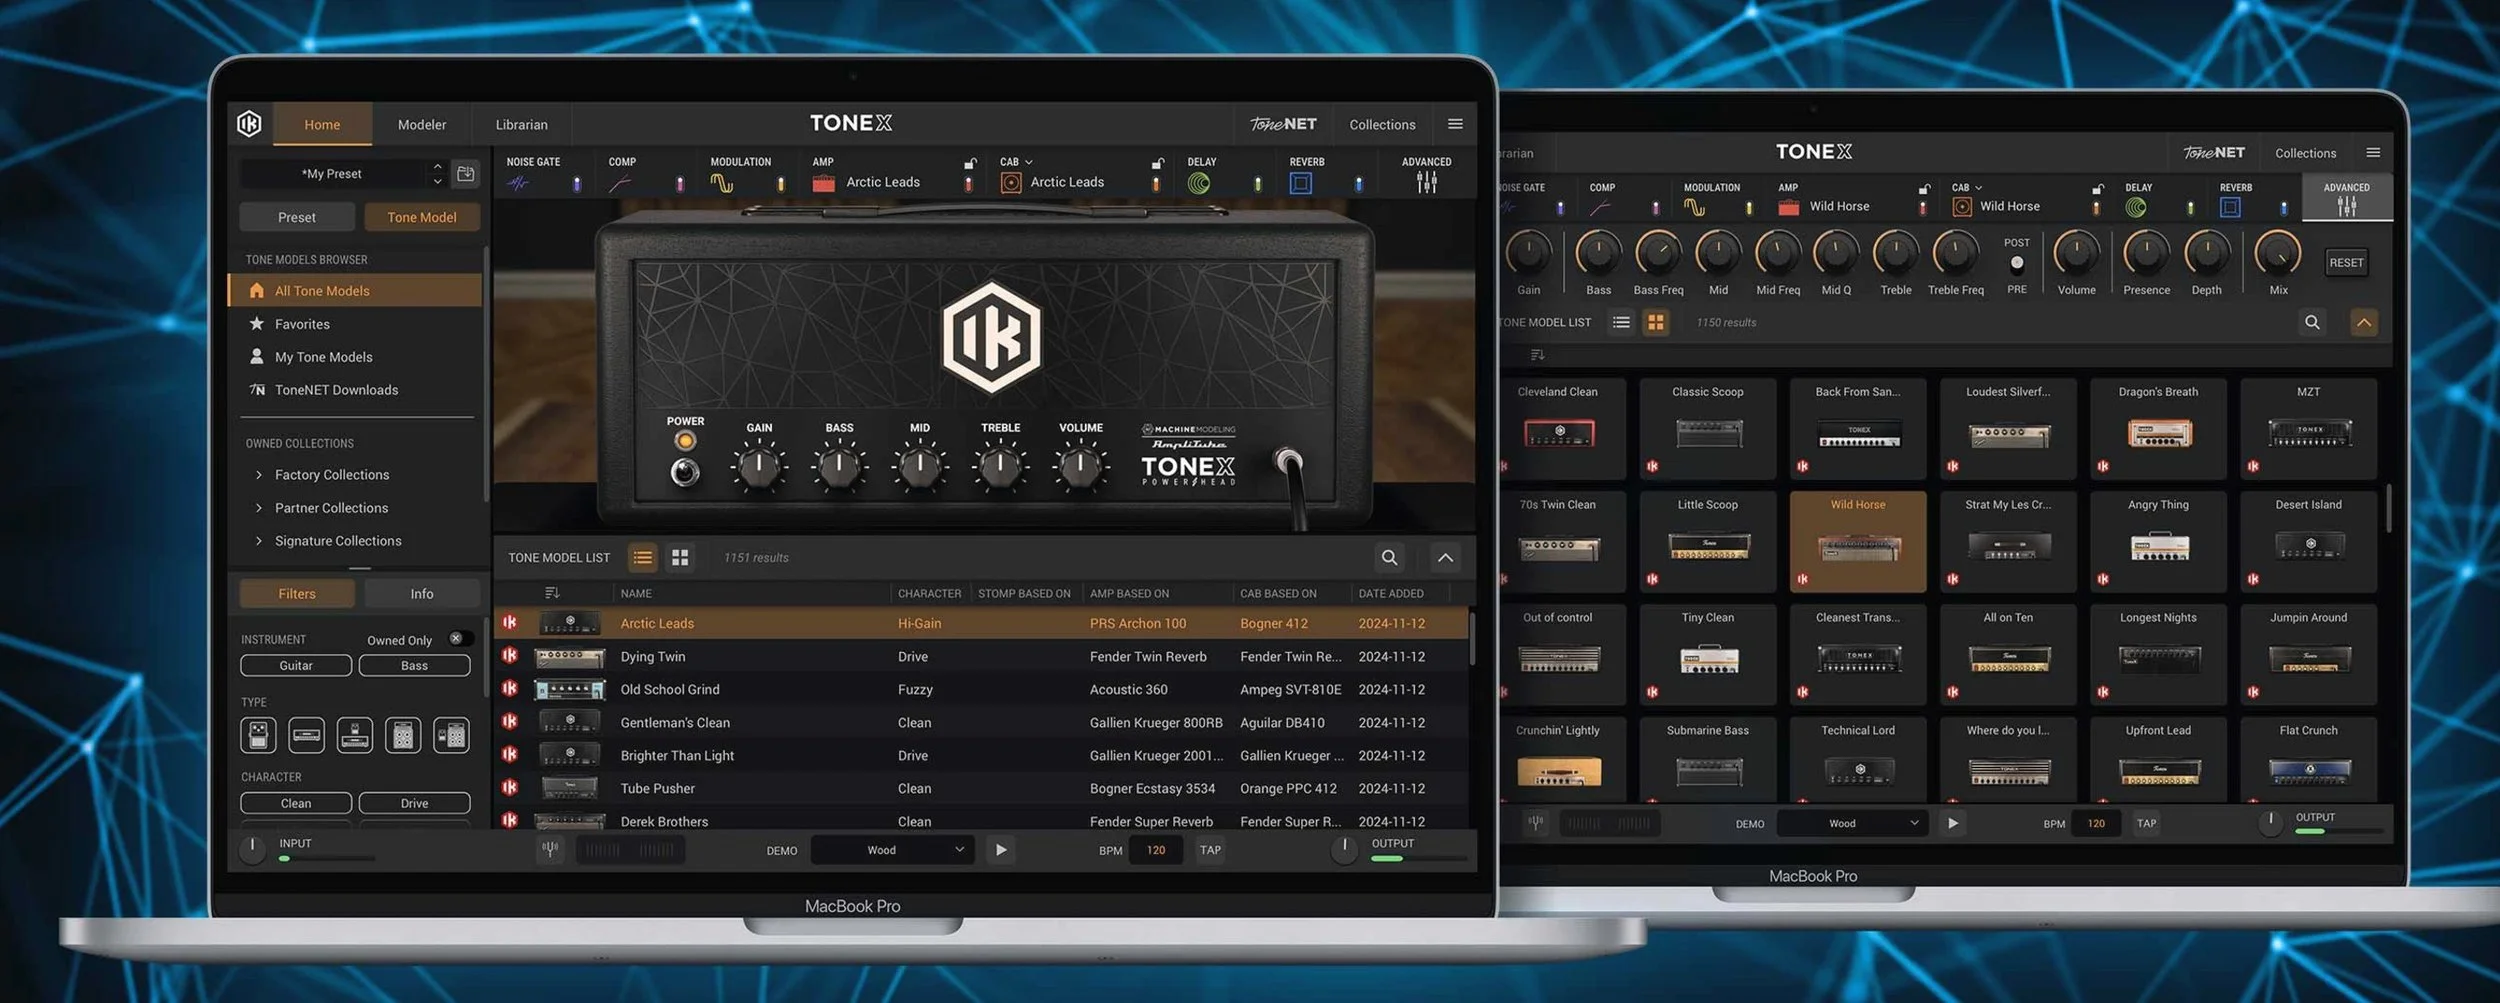Image resolution: width=2500 pixels, height=1003 pixels.
Task: Open the Noise Gate waveform icon in front window
Action: point(517,183)
